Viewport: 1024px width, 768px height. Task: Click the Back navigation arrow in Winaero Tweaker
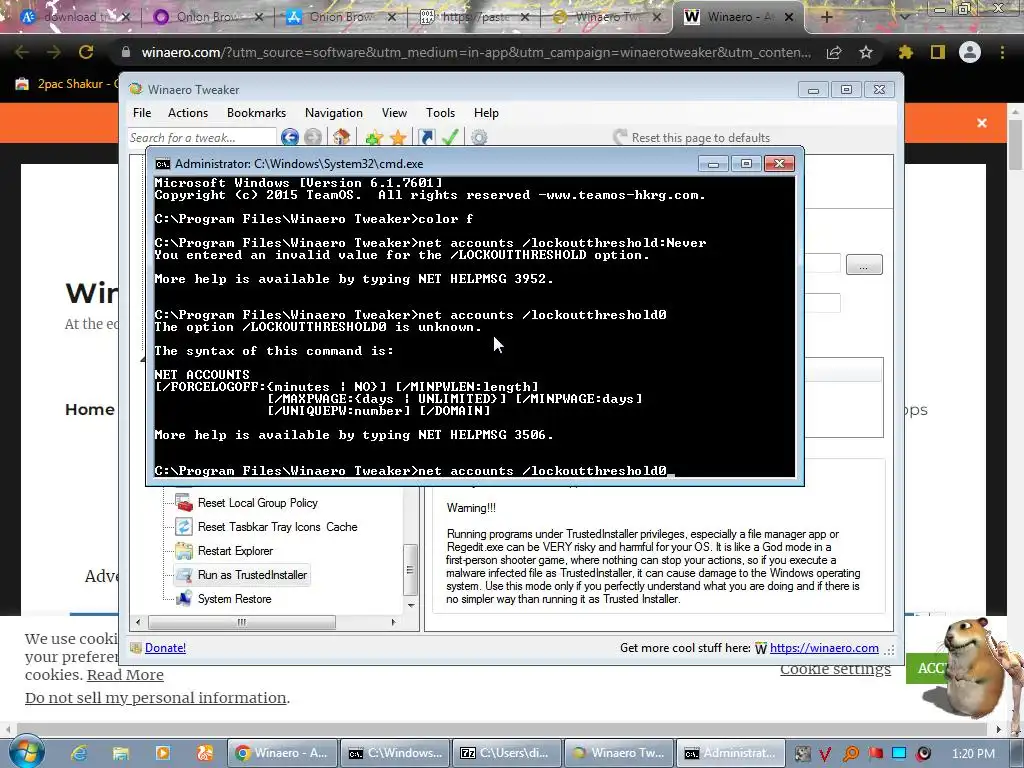pyautogui.click(x=289, y=137)
